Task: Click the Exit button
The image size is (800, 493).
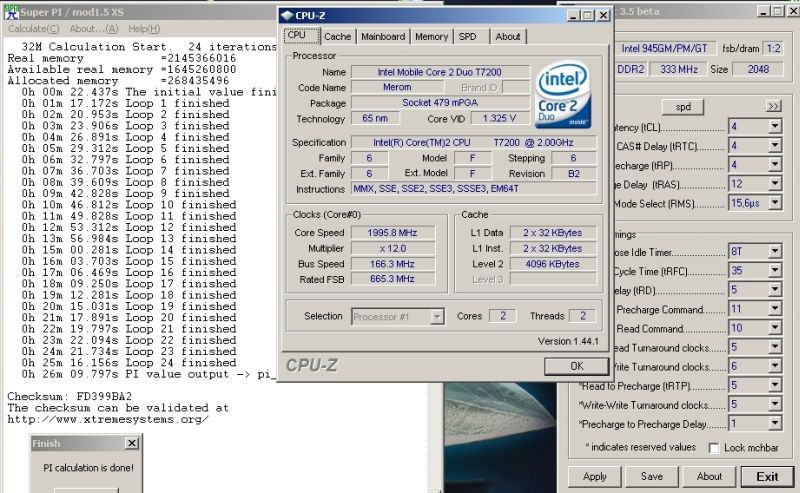Action: coord(767,477)
